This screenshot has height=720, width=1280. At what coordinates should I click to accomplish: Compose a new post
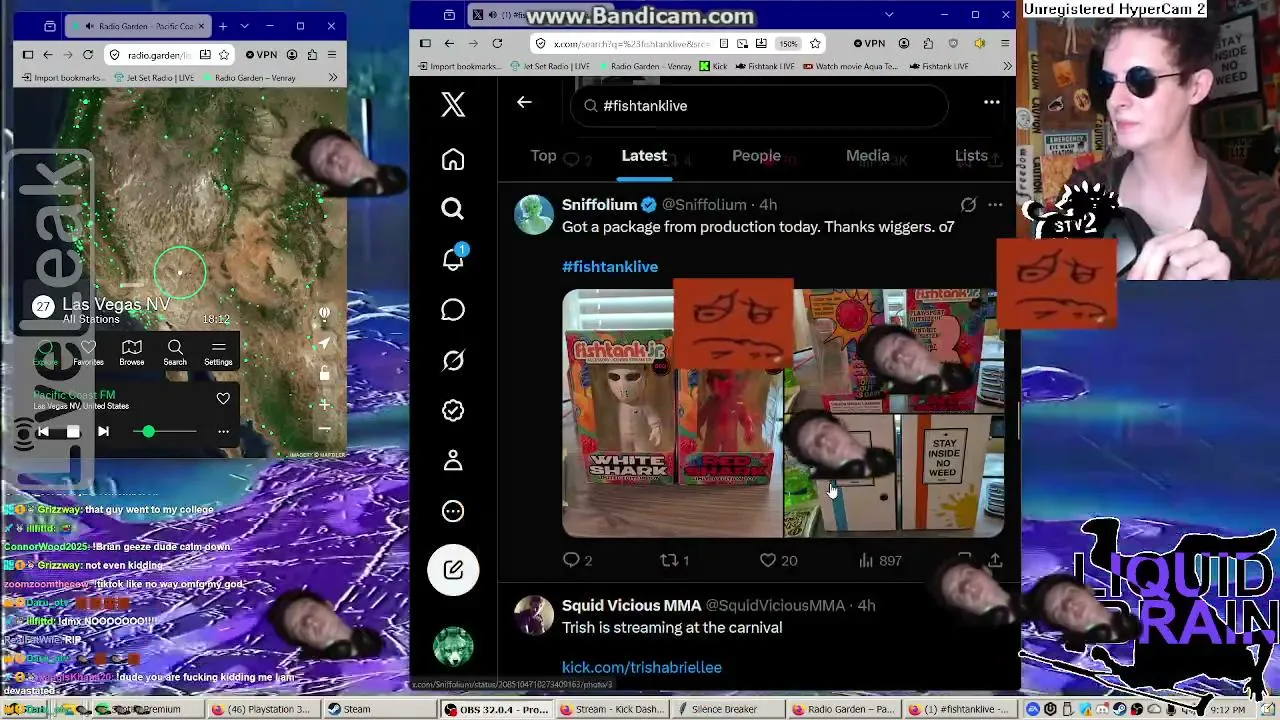(x=453, y=570)
